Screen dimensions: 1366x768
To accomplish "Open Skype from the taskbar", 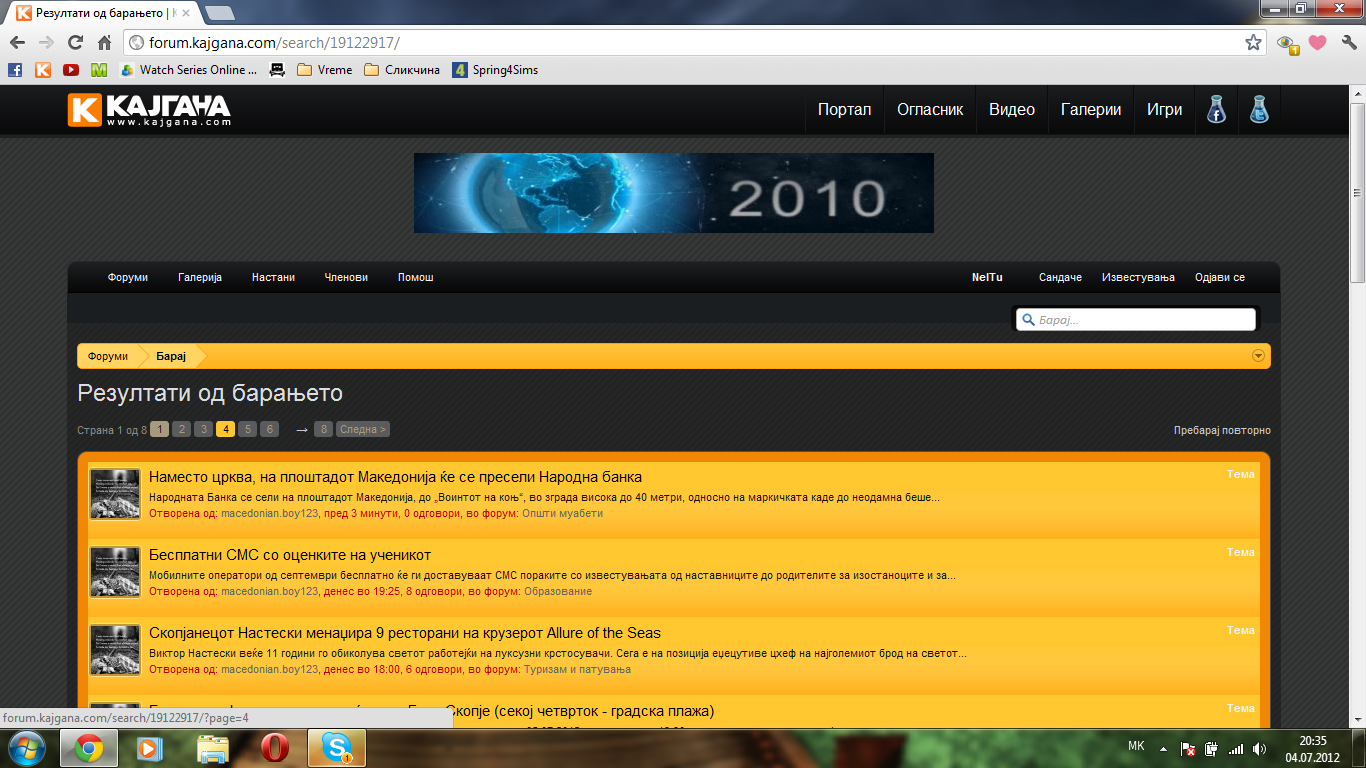I will click(x=337, y=748).
